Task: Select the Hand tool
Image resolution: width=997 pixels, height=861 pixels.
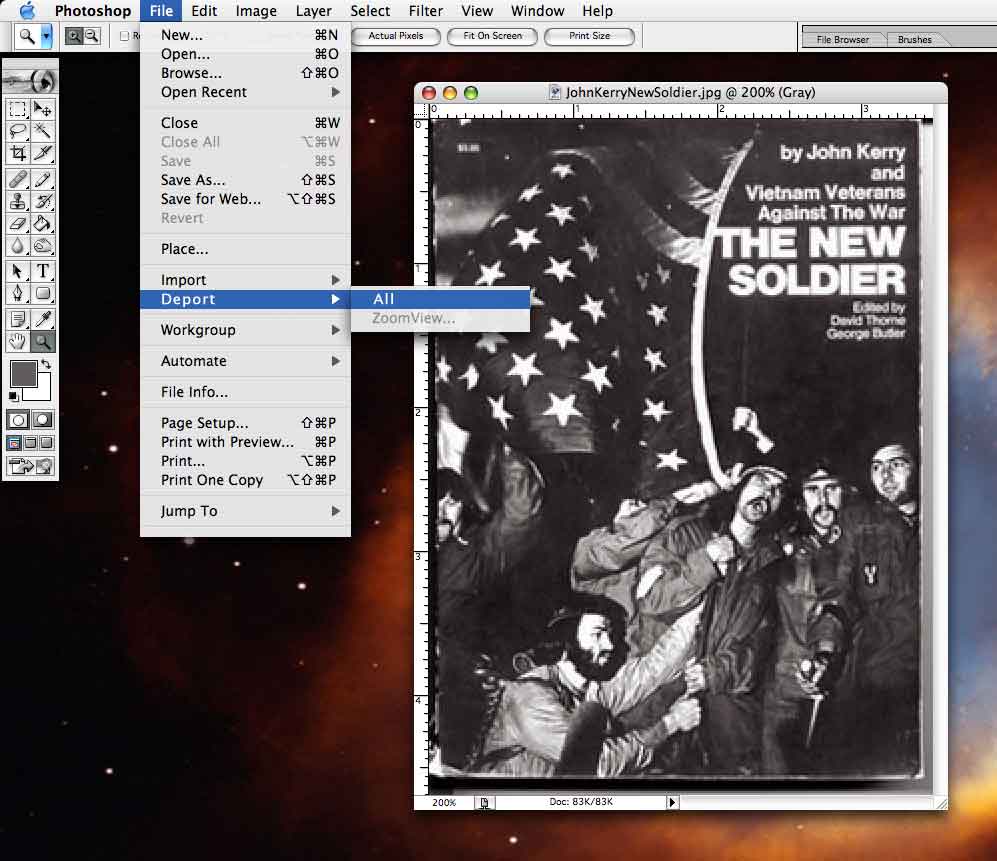Action: click(18, 341)
